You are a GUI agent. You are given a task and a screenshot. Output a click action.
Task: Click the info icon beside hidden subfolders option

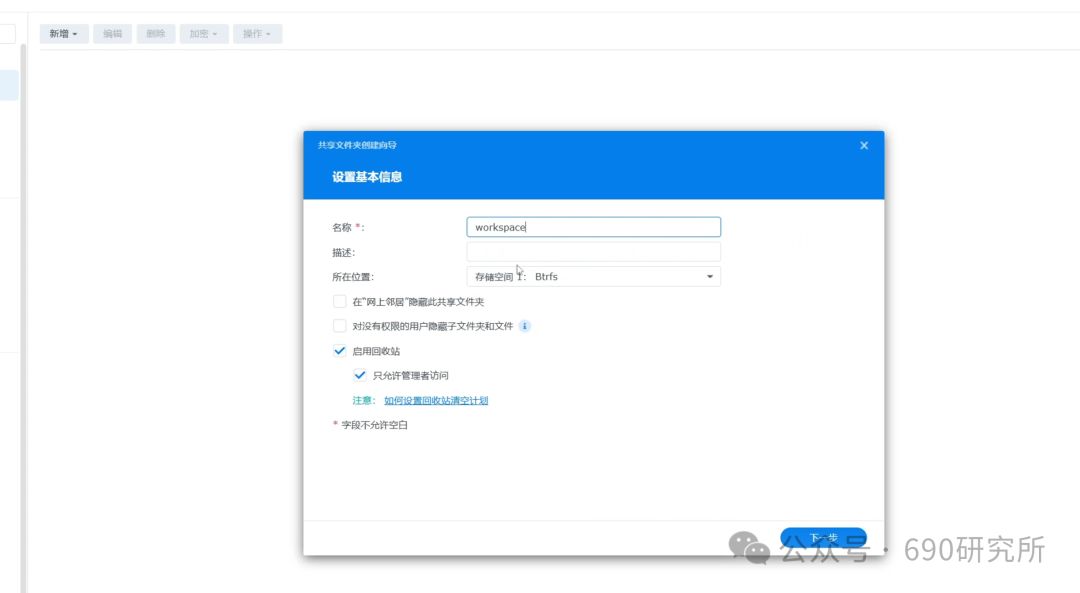pos(525,326)
